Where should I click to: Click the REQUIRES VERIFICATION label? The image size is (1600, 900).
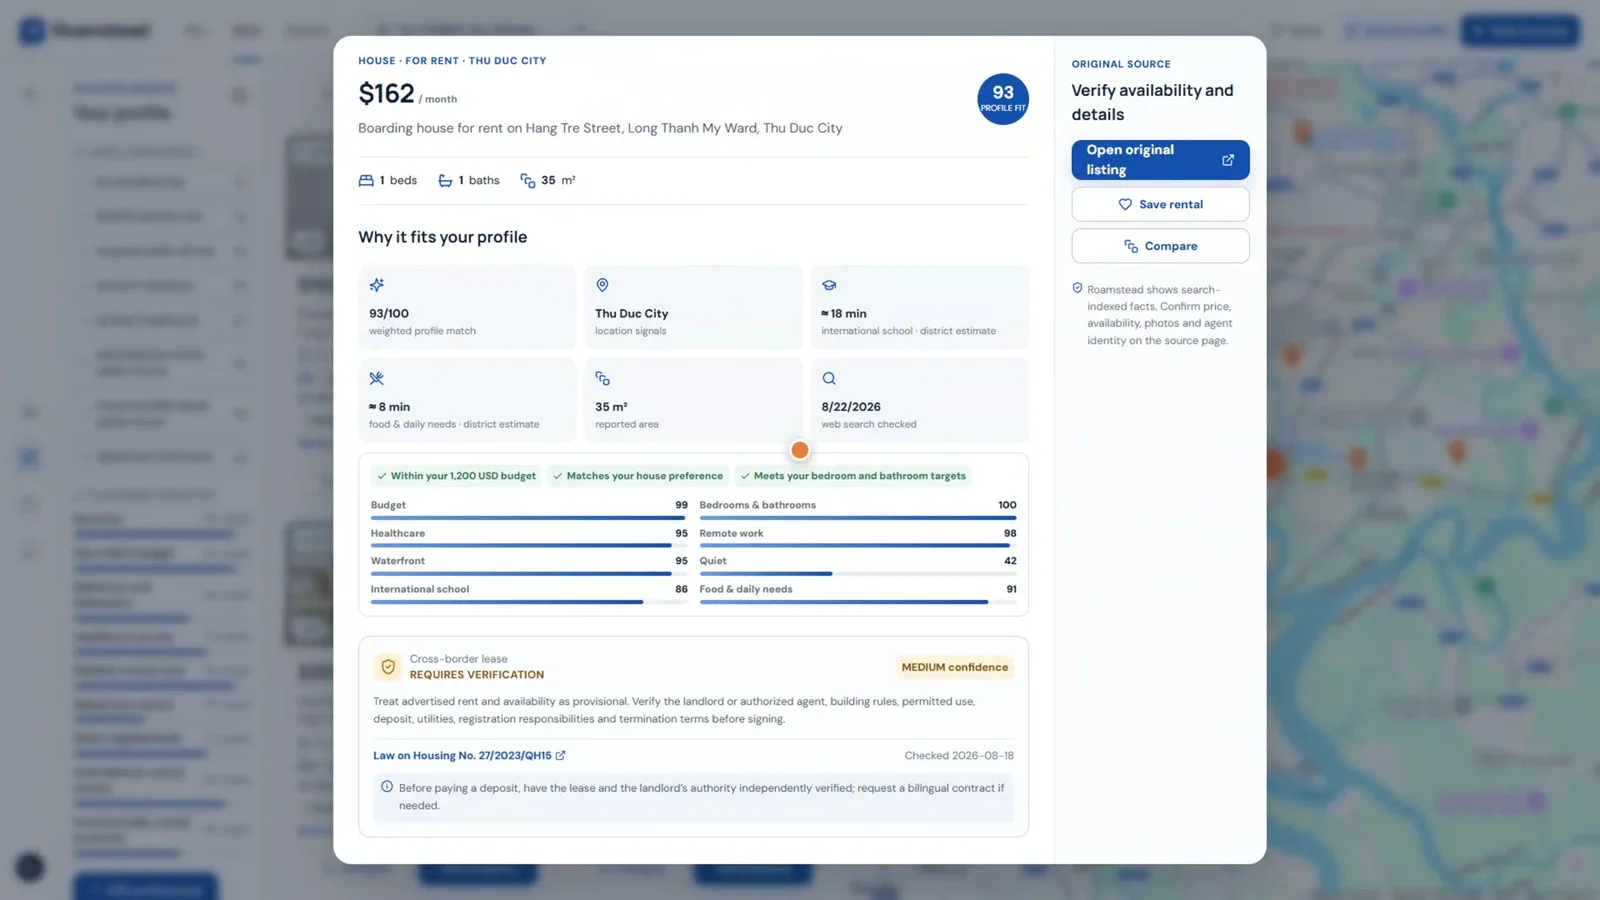477,675
